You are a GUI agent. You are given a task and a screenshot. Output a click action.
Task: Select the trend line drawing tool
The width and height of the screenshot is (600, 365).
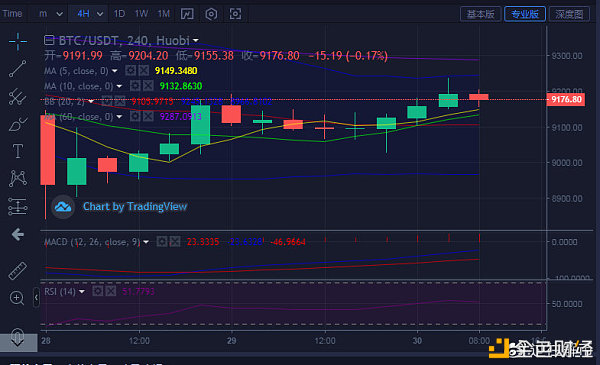click(18, 69)
